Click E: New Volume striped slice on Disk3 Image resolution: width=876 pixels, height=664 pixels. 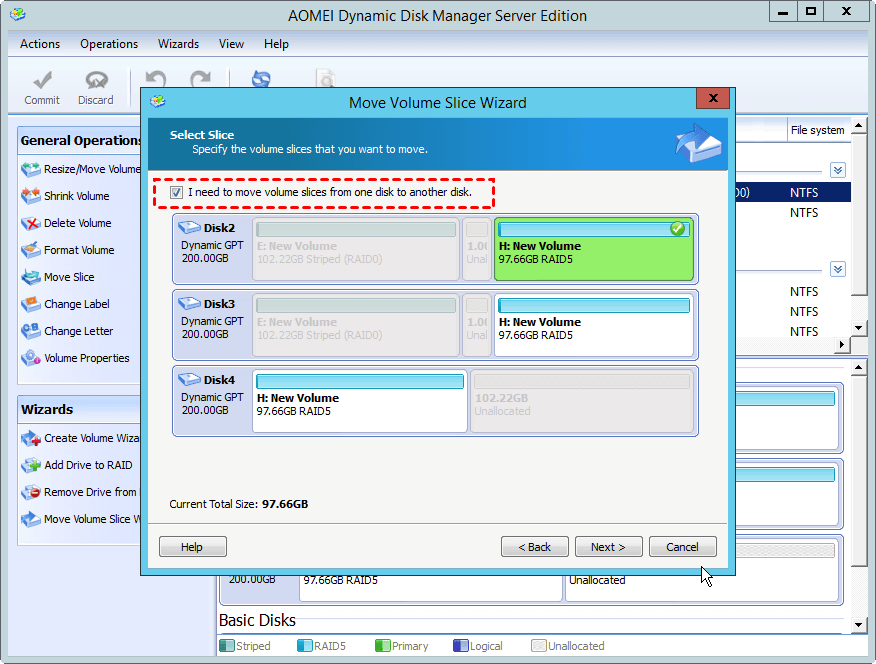(x=356, y=325)
